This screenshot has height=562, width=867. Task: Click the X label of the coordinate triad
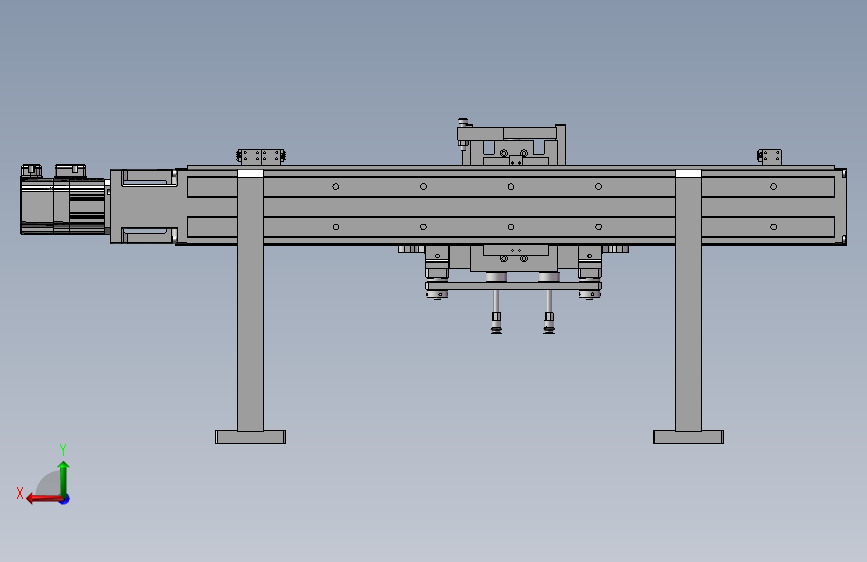[20, 493]
